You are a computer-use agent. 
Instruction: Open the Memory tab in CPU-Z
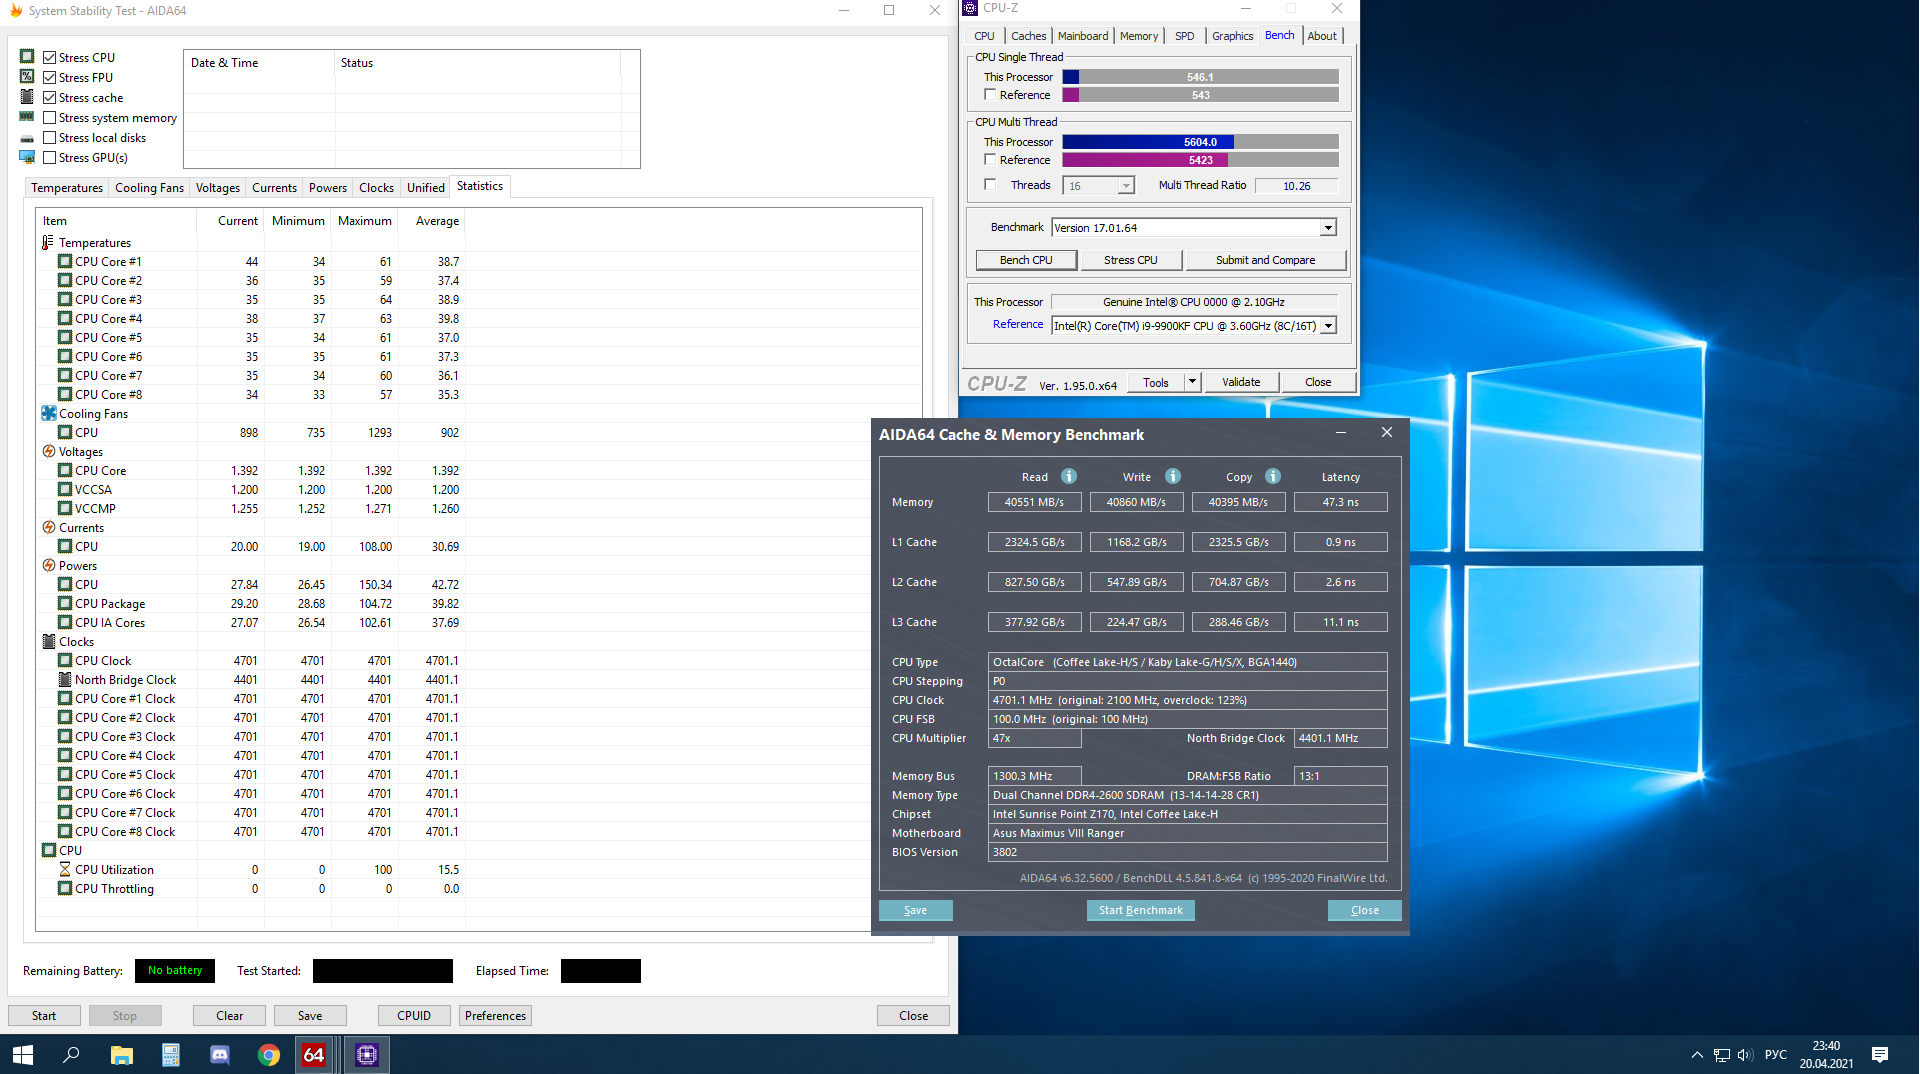(x=1139, y=35)
